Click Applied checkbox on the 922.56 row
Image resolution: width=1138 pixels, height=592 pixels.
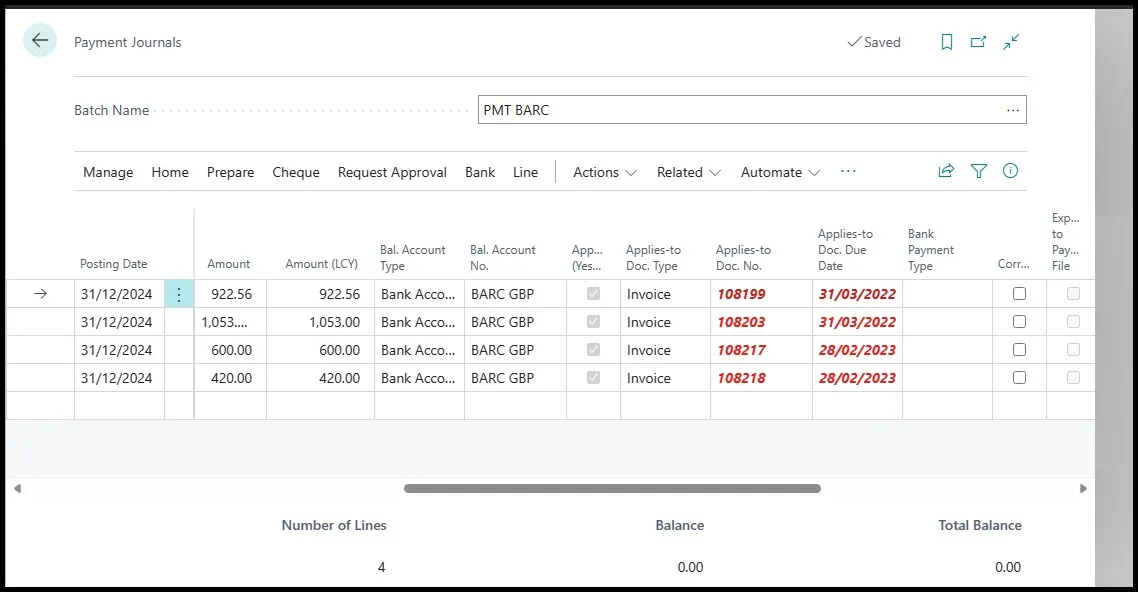(x=593, y=294)
